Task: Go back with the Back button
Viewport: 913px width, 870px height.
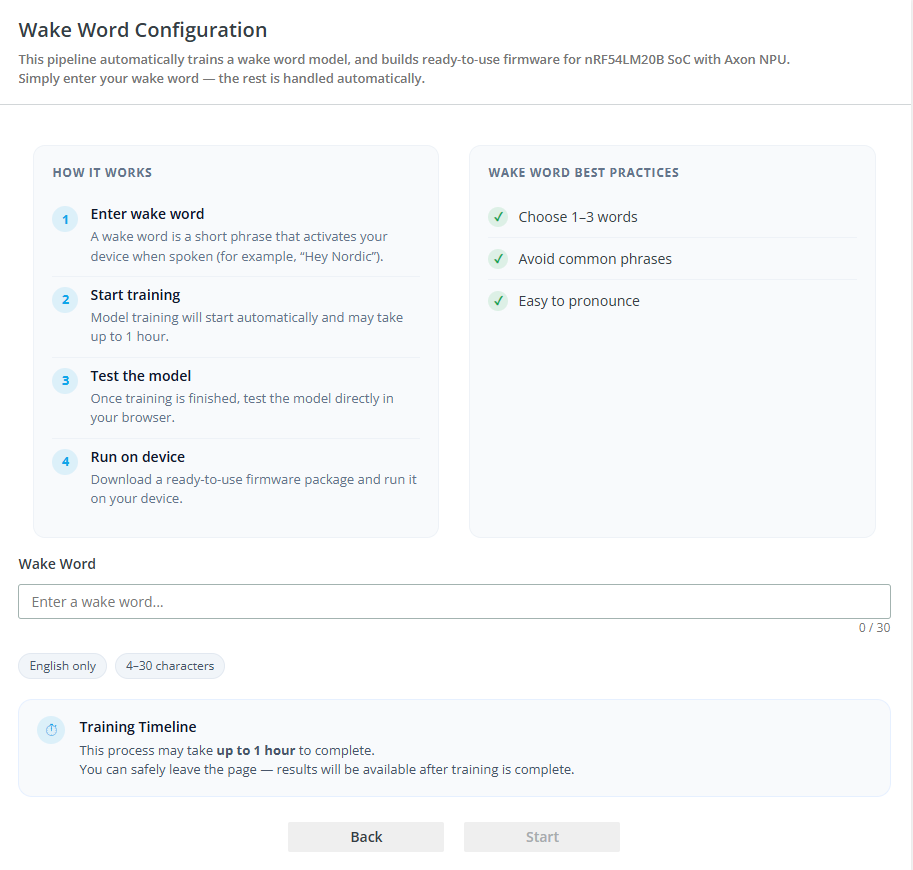Action: pos(366,837)
